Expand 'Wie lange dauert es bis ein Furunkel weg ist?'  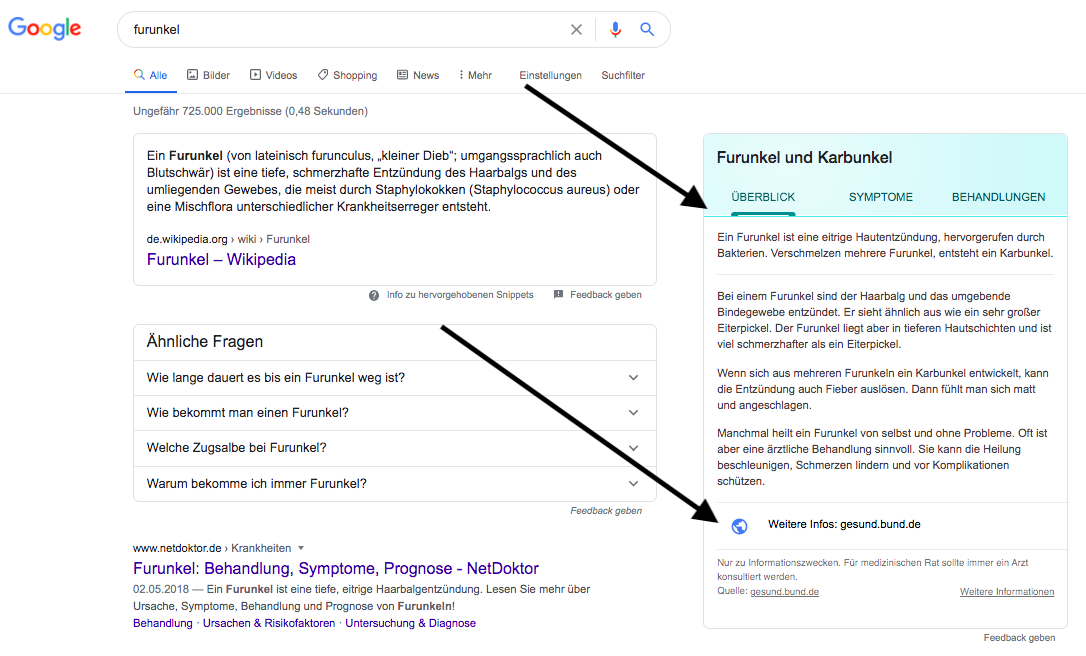coord(395,378)
